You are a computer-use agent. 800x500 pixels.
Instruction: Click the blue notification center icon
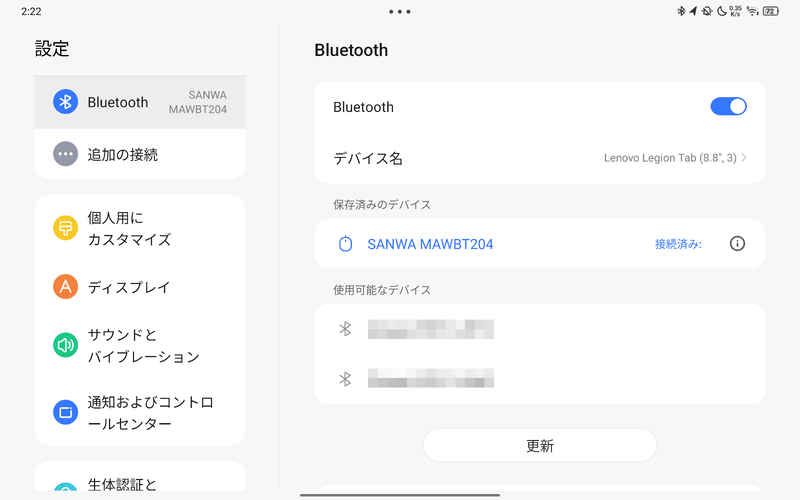[65, 412]
